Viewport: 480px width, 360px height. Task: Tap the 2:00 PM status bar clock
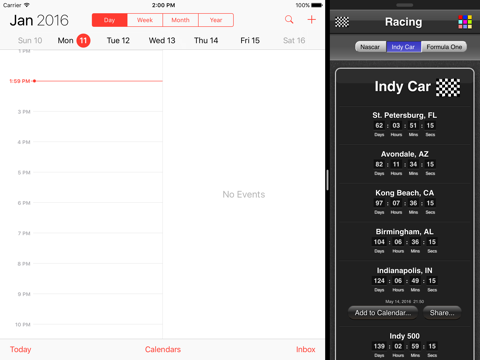pyautogui.click(x=163, y=5)
